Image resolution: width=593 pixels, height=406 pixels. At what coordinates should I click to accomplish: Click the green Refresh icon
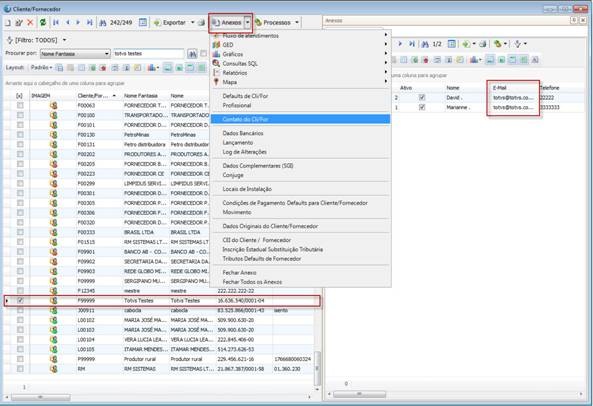click(43, 23)
